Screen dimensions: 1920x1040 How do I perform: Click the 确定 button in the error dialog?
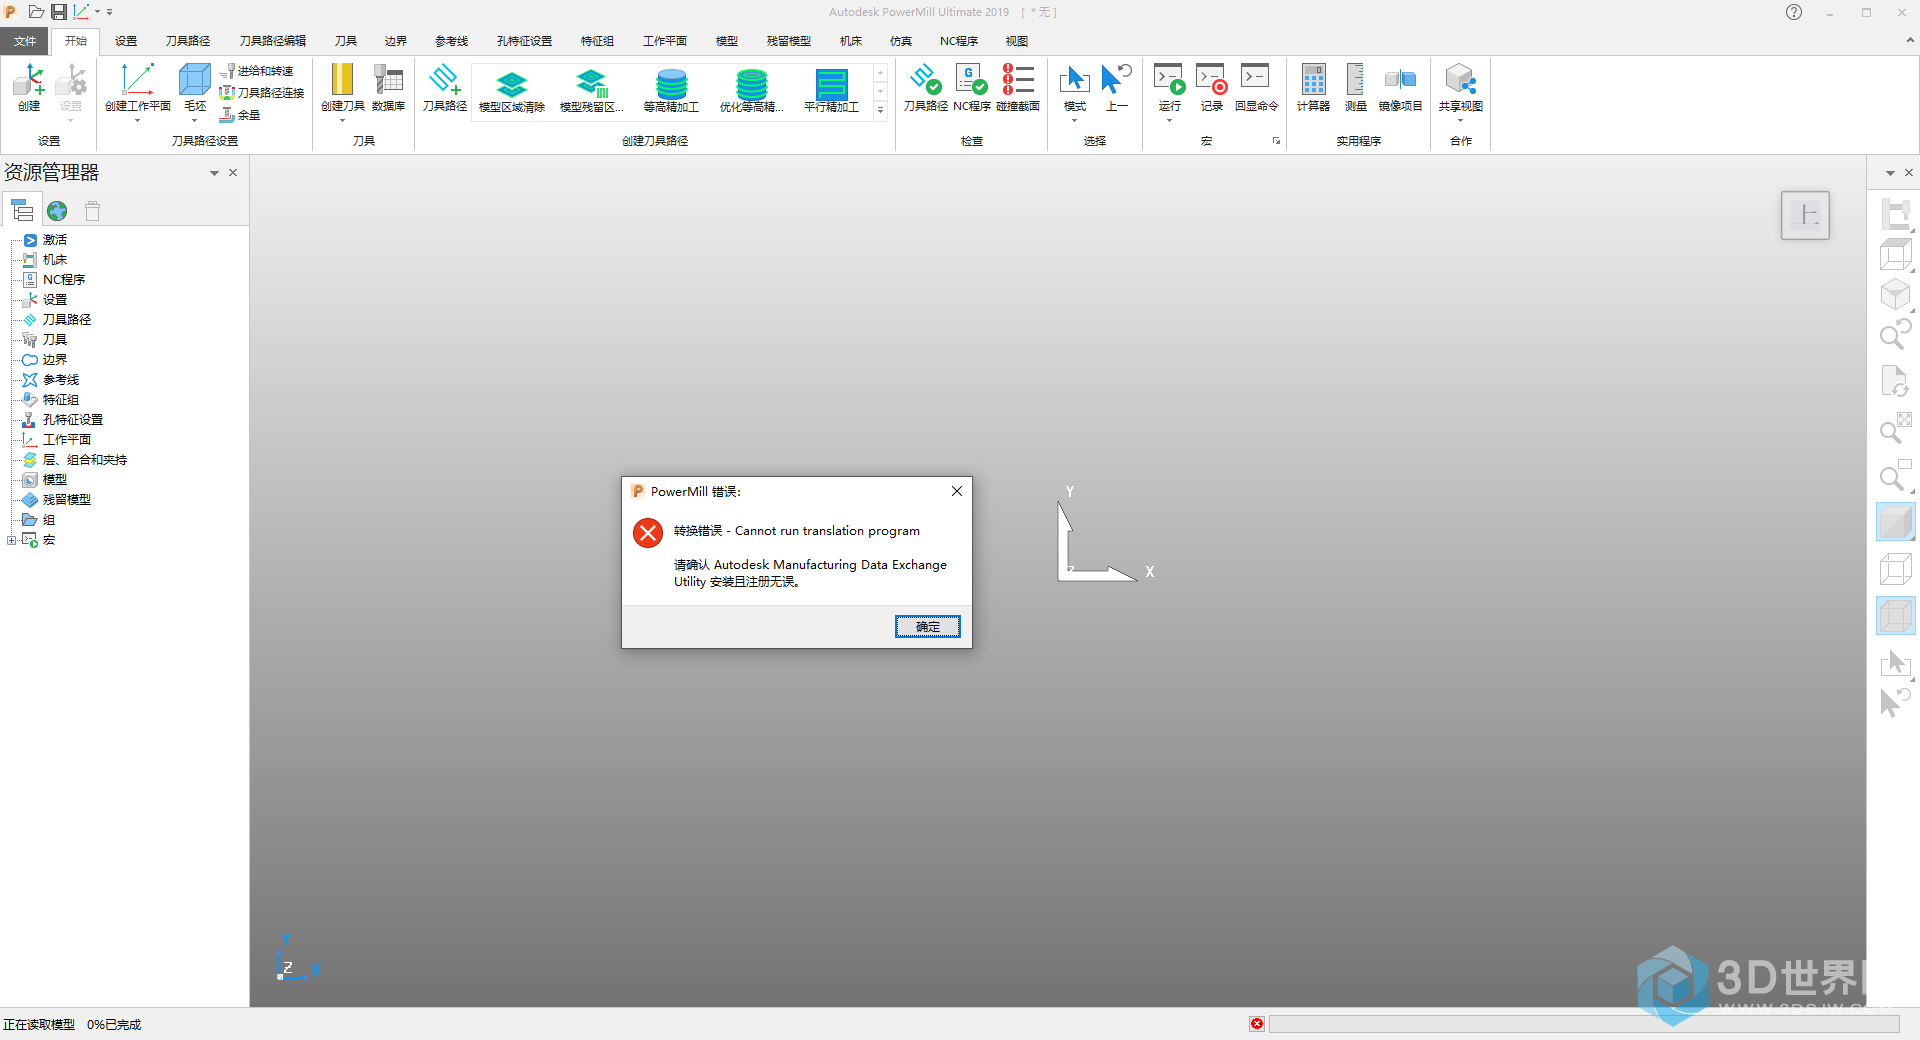tap(927, 626)
